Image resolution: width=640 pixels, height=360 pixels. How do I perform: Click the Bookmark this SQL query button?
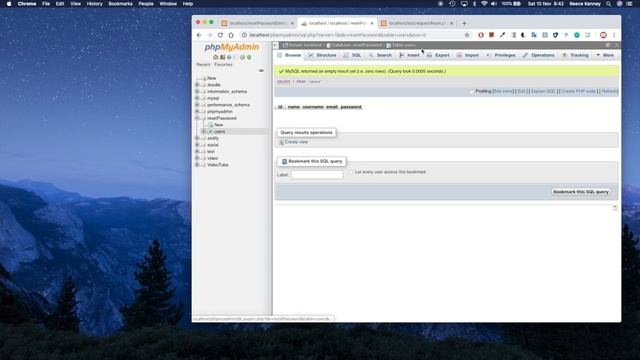pyautogui.click(x=581, y=192)
